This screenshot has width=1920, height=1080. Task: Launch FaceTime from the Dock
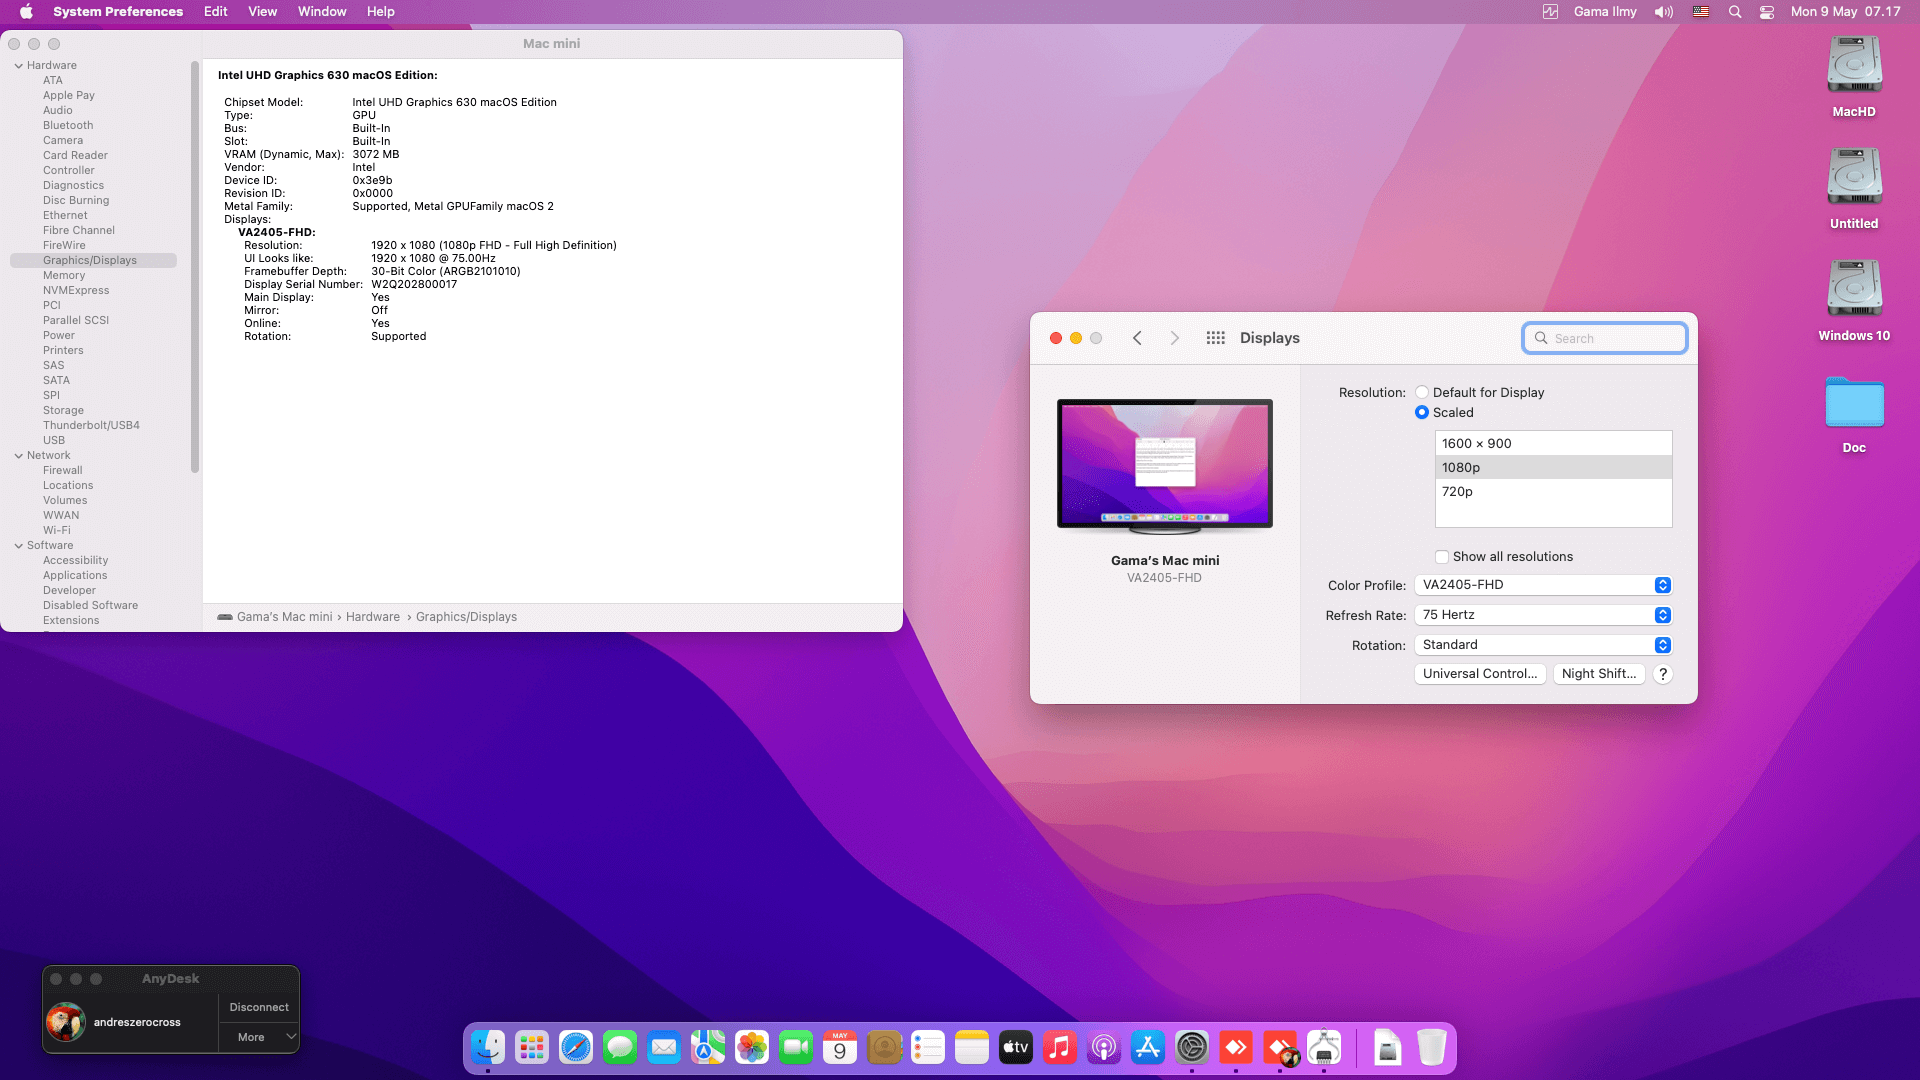796,1047
